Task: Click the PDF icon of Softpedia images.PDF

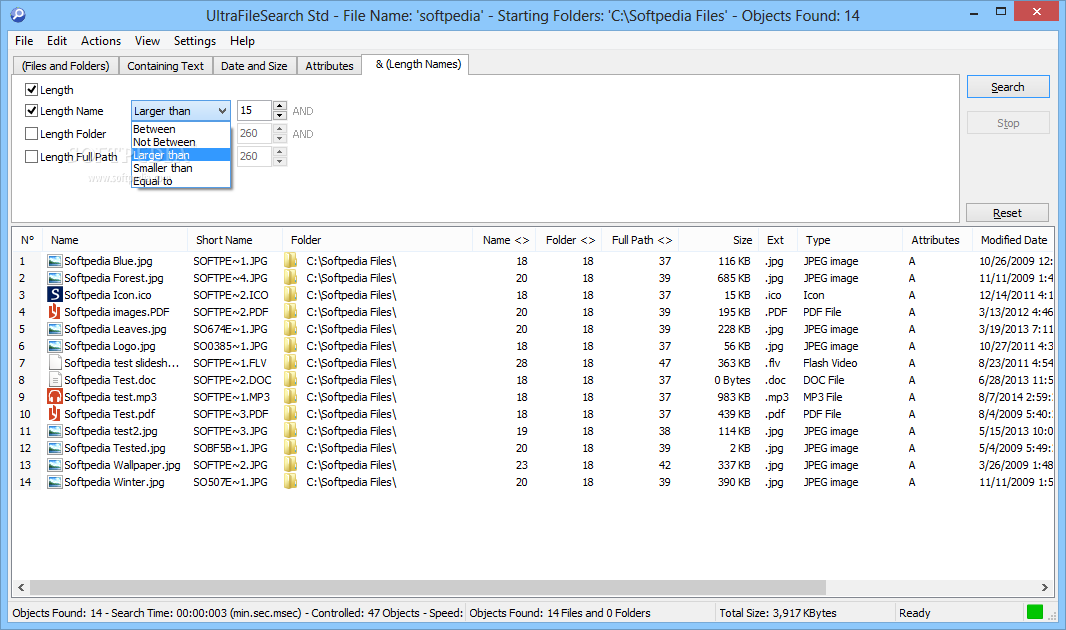Action: tap(54, 312)
